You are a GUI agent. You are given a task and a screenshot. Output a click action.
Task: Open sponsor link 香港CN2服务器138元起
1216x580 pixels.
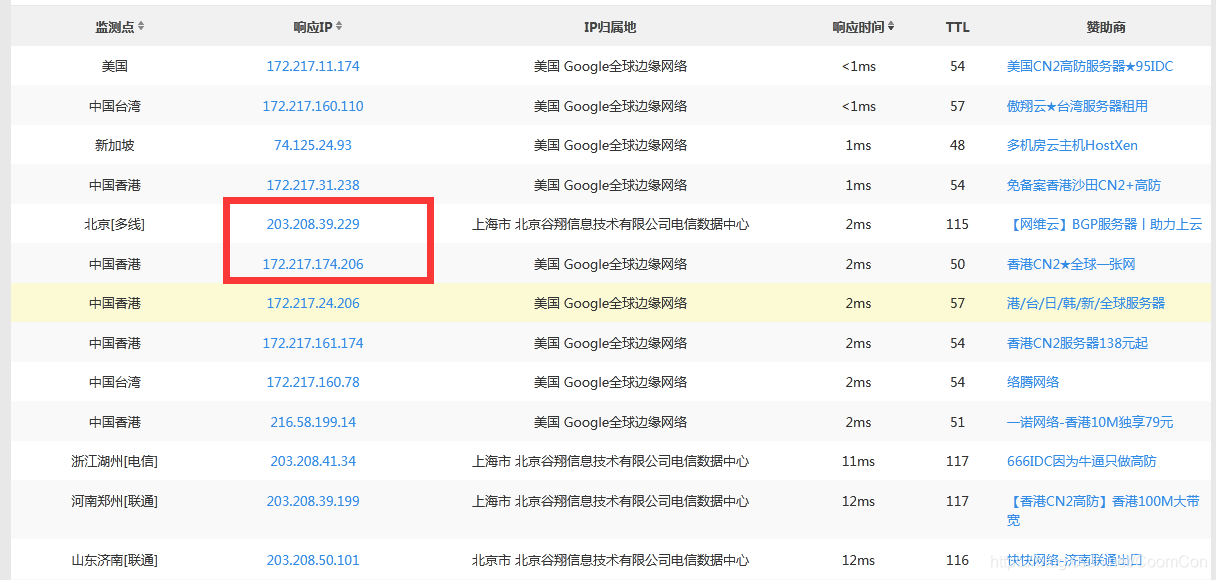tap(1077, 343)
